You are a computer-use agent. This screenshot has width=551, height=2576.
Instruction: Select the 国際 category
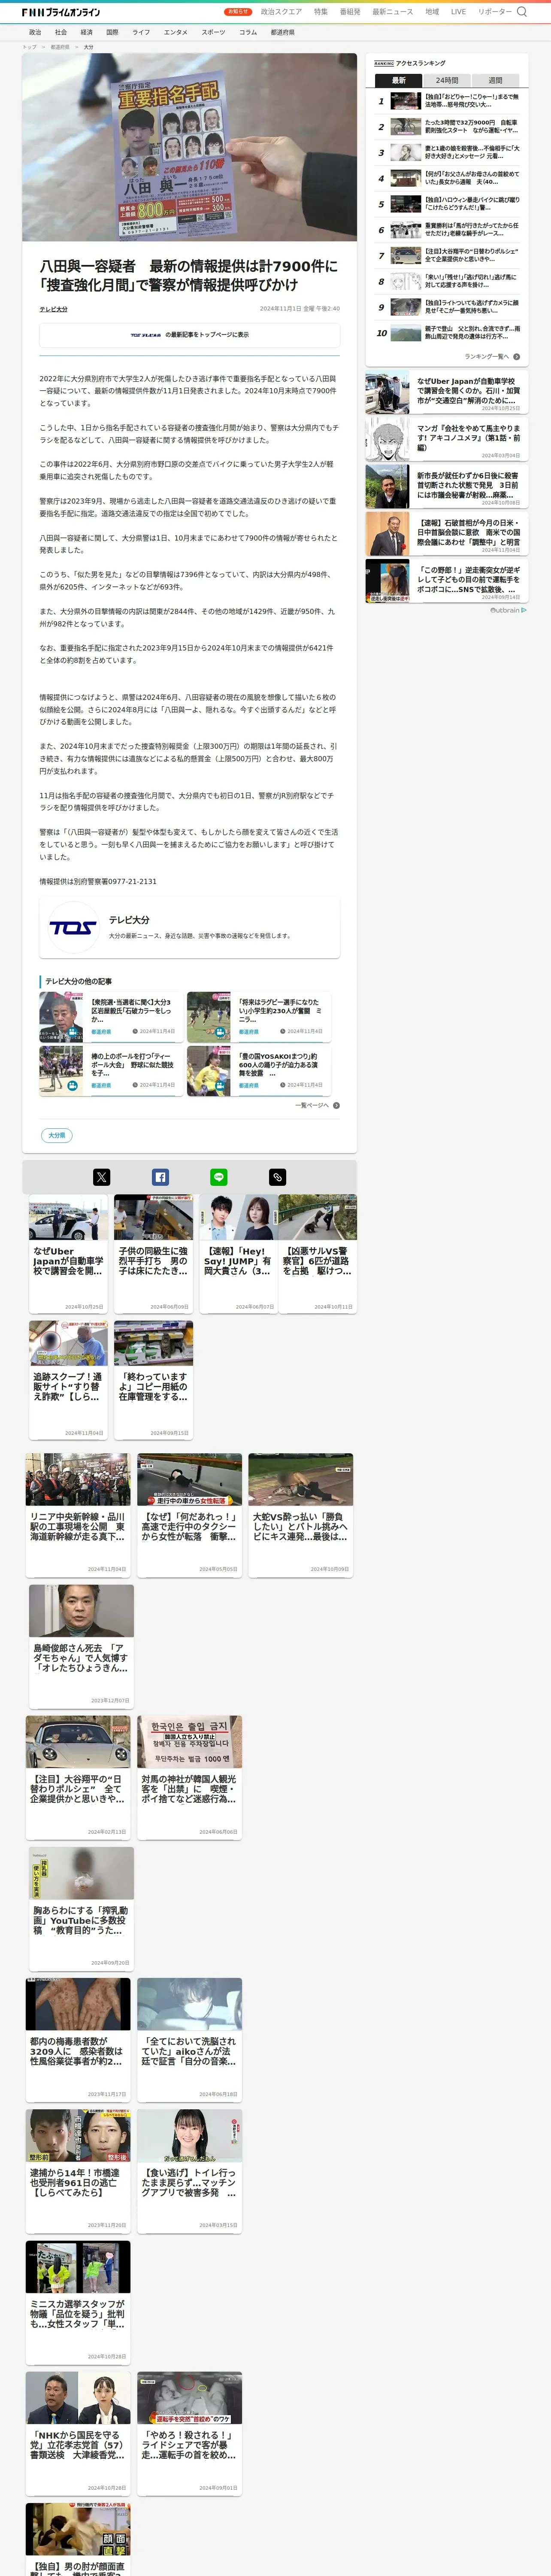point(112,32)
